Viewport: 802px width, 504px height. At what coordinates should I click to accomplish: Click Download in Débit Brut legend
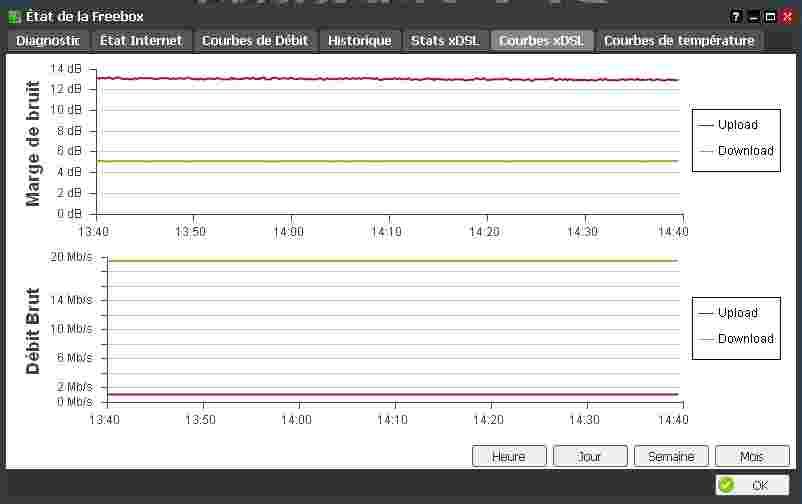746,339
